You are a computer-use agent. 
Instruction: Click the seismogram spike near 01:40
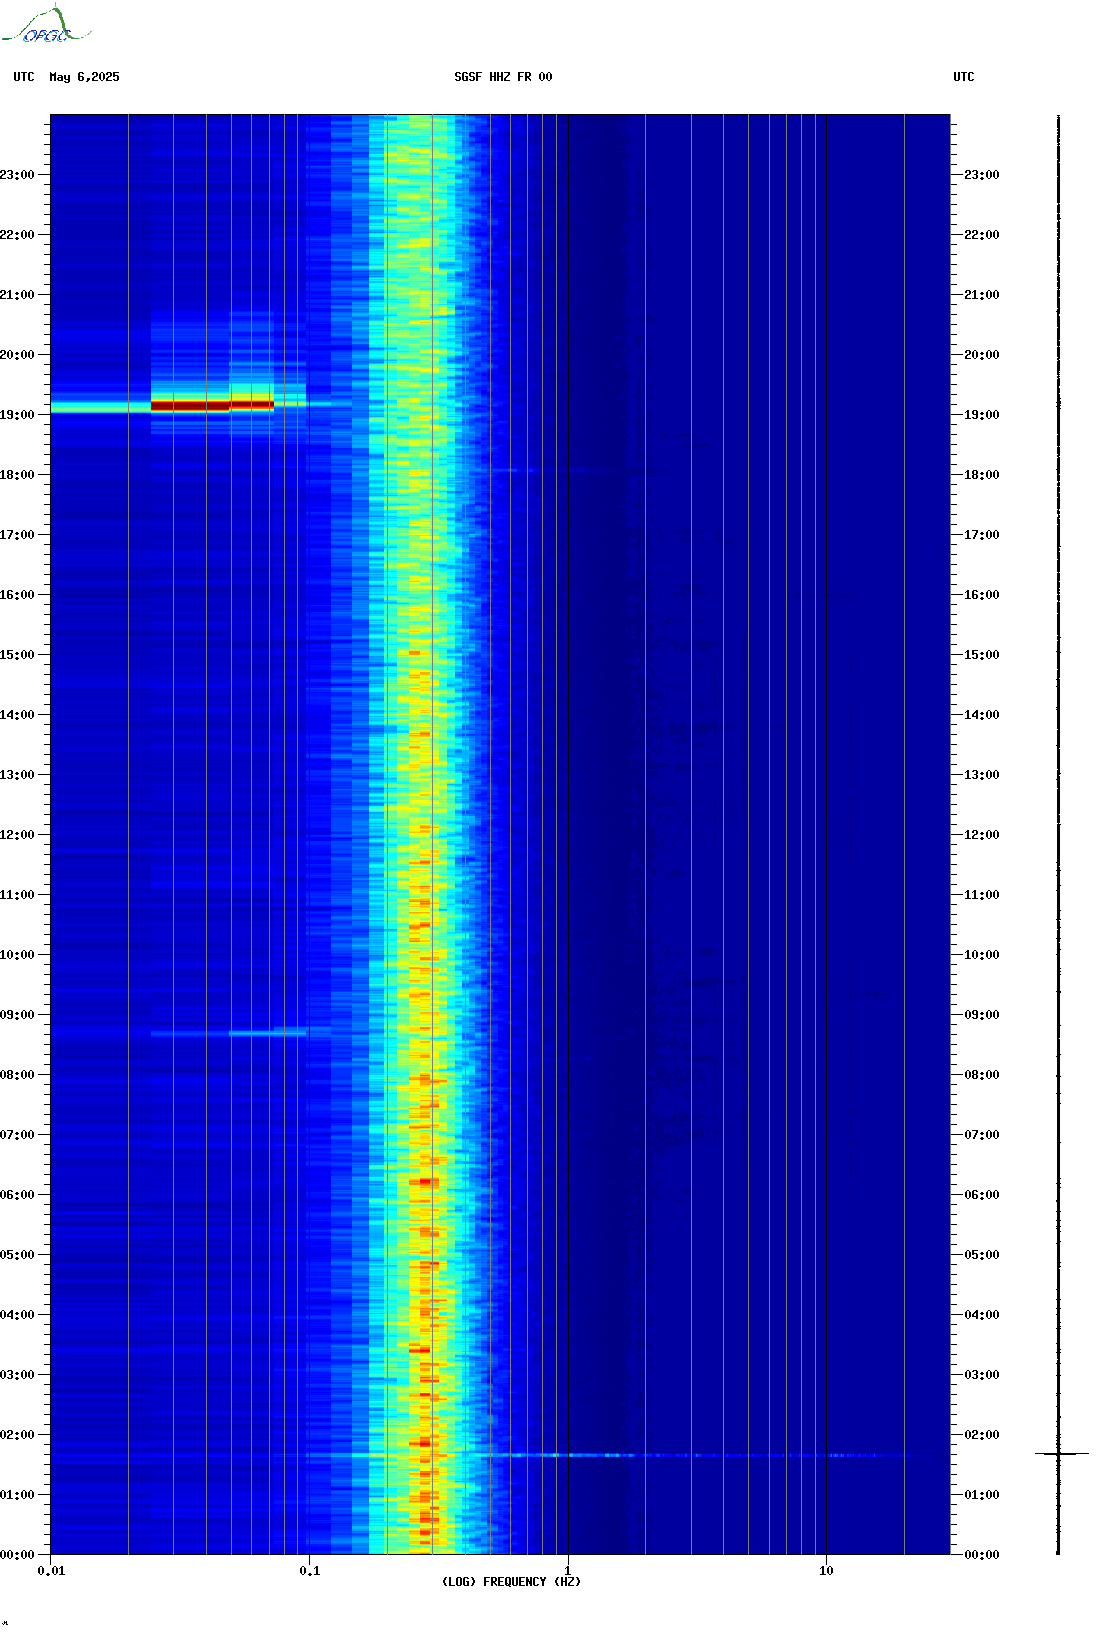pyautogui.click(x=1061, y=1453)
